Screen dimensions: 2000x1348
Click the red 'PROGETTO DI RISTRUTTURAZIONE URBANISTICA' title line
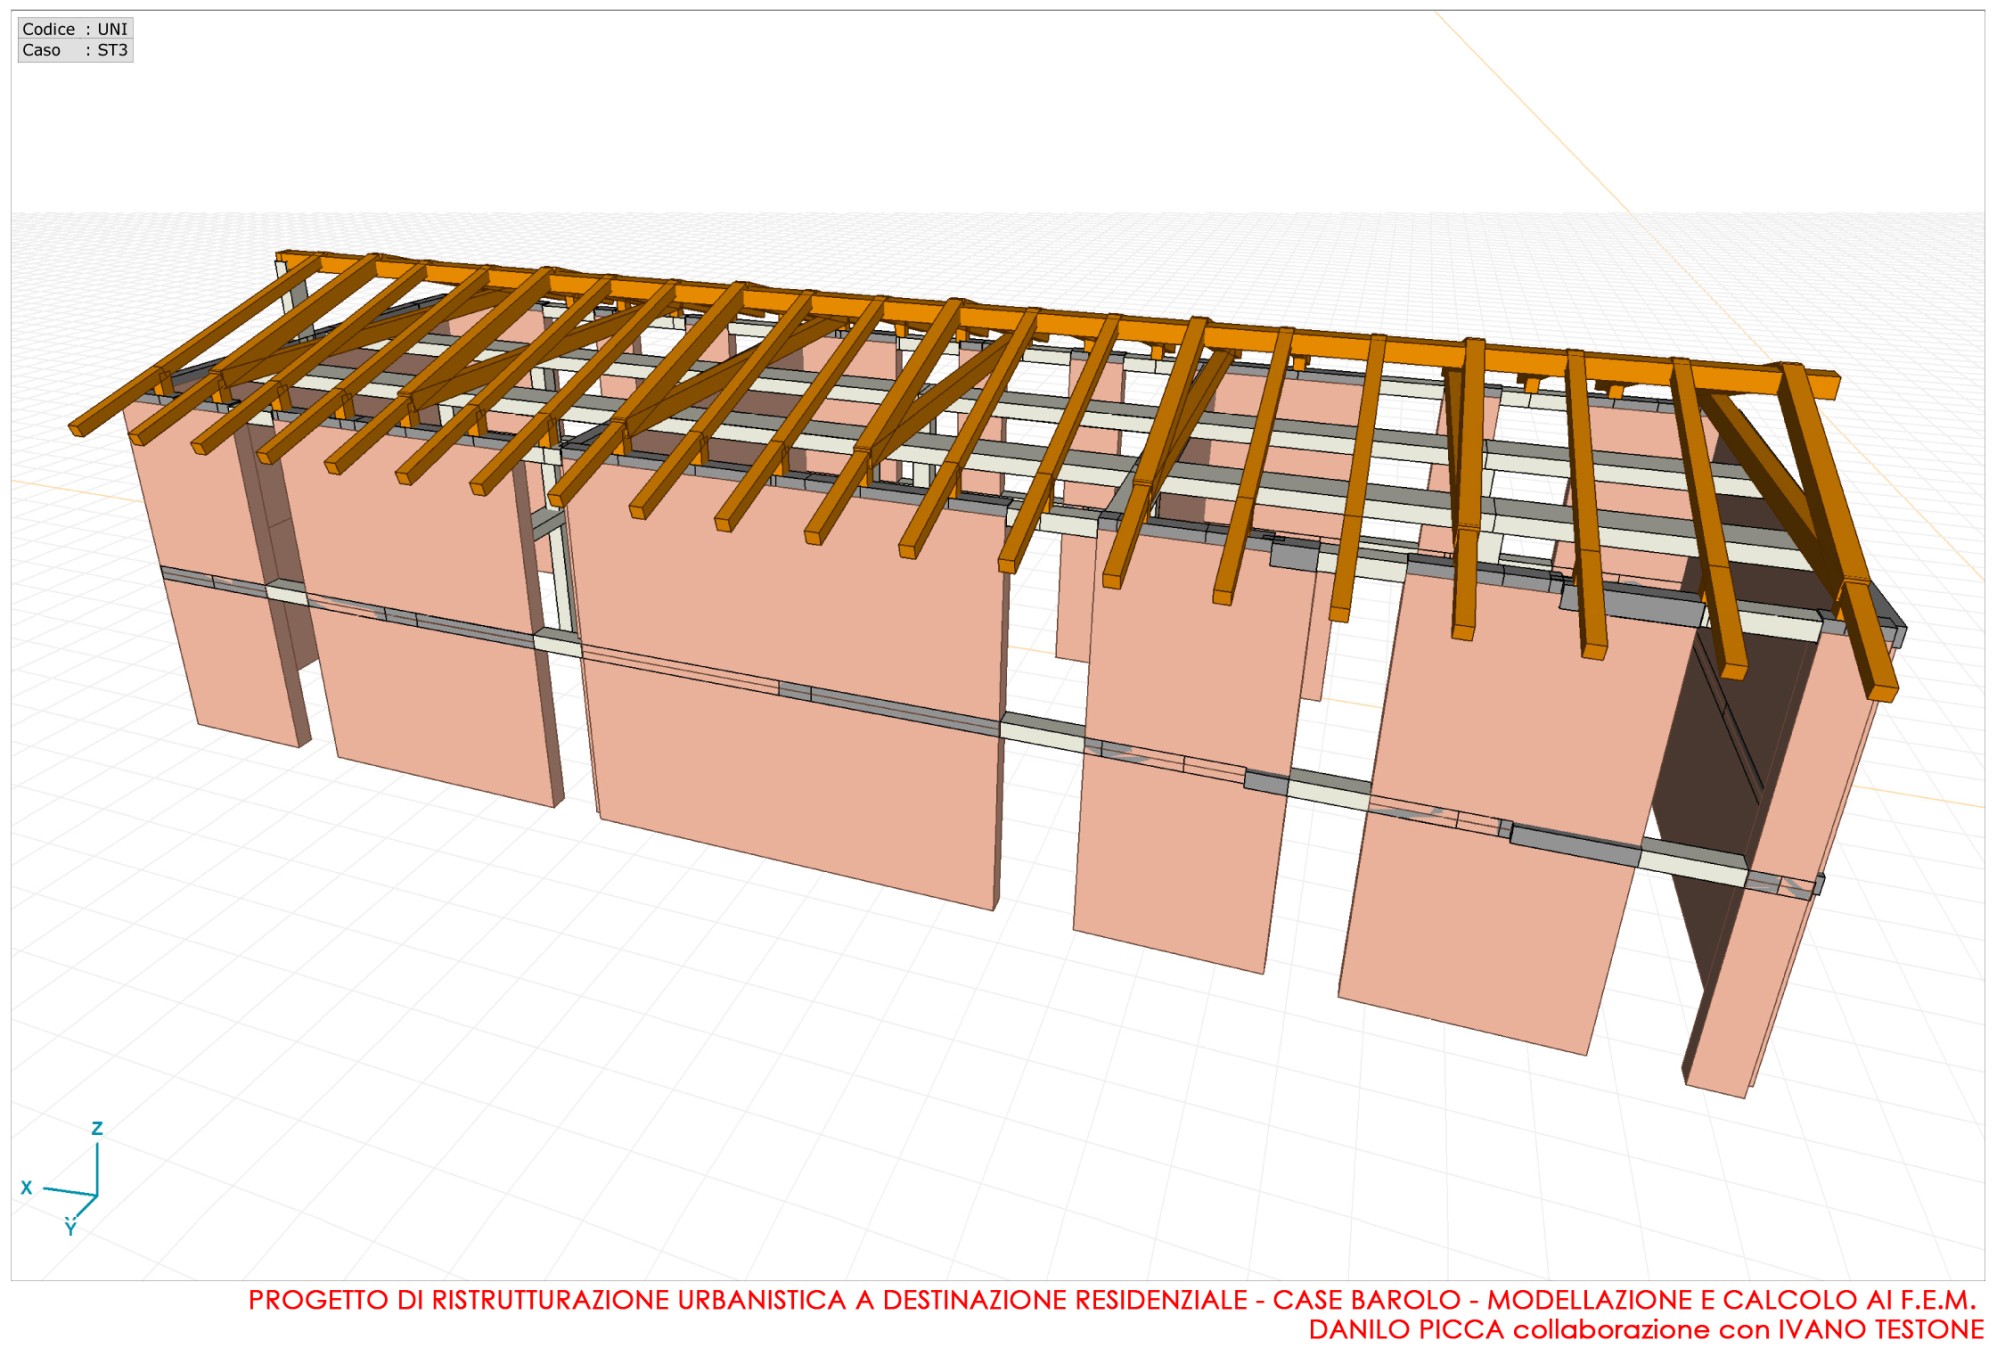[x=1112, y=1300]
